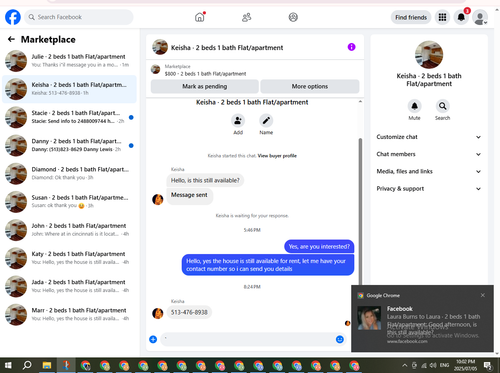Click the Find friends button
The height and width of the screenshot is (373, 500).
click(411, 17)
